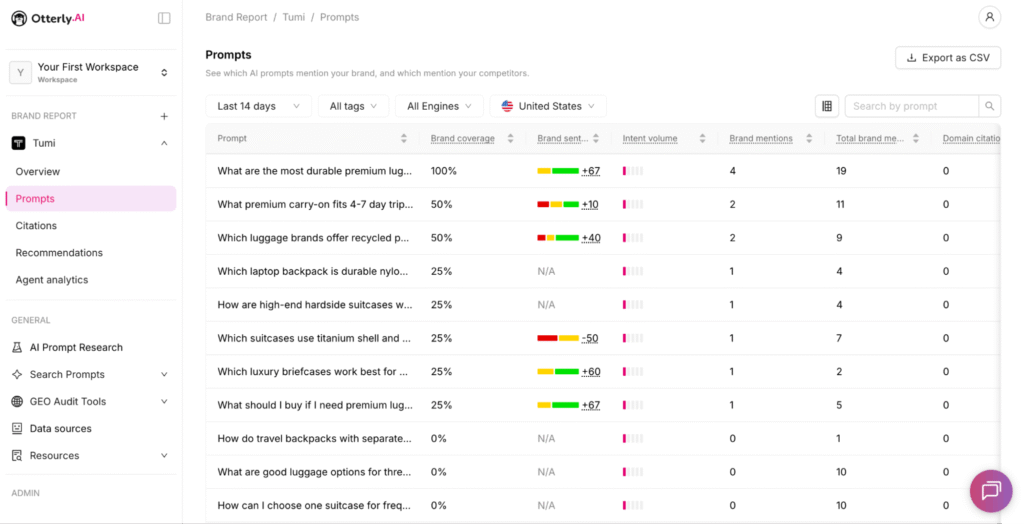Collapse the Tumi brand section chevron
The height and width of the screenshot is (524, 1024).
(x=164, y=143)
